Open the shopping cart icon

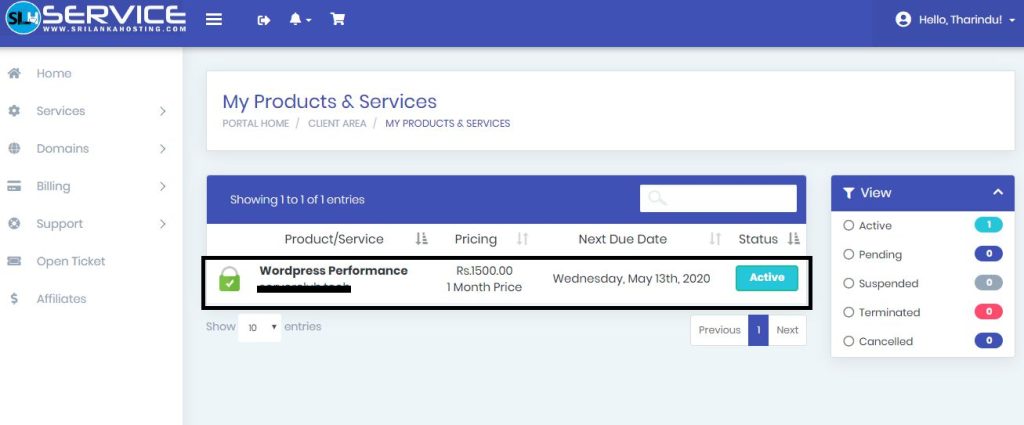click(x=338, y=19)
